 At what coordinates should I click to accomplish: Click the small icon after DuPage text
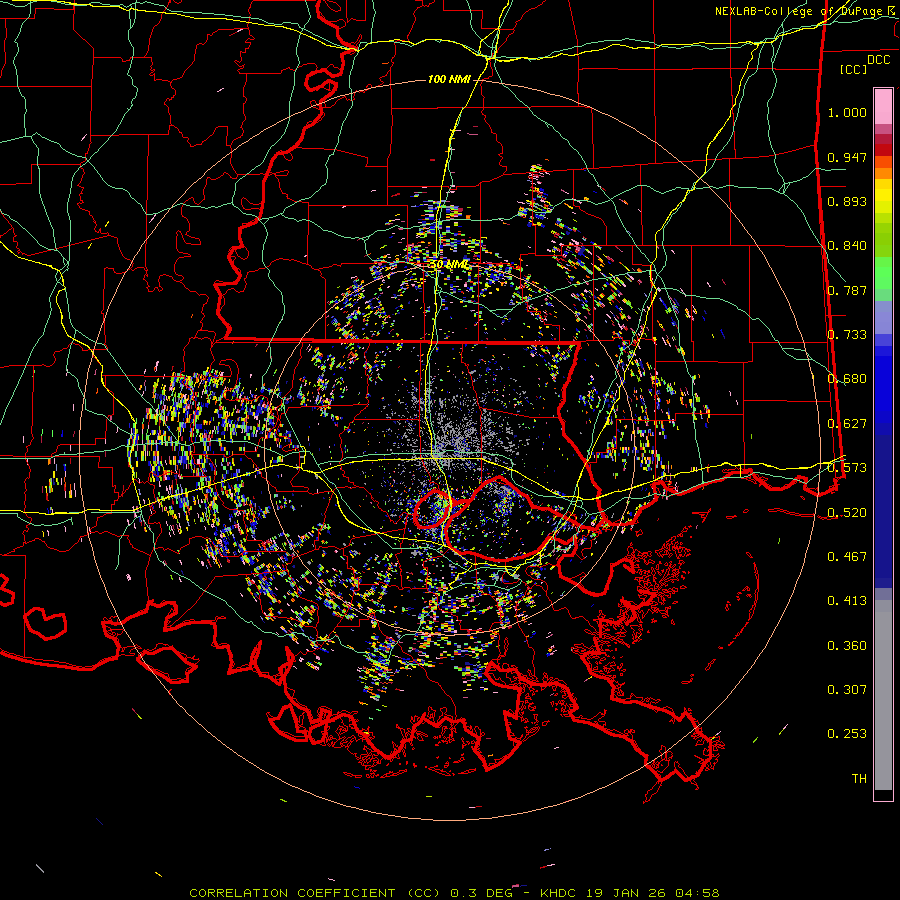[x=891, y=11]
